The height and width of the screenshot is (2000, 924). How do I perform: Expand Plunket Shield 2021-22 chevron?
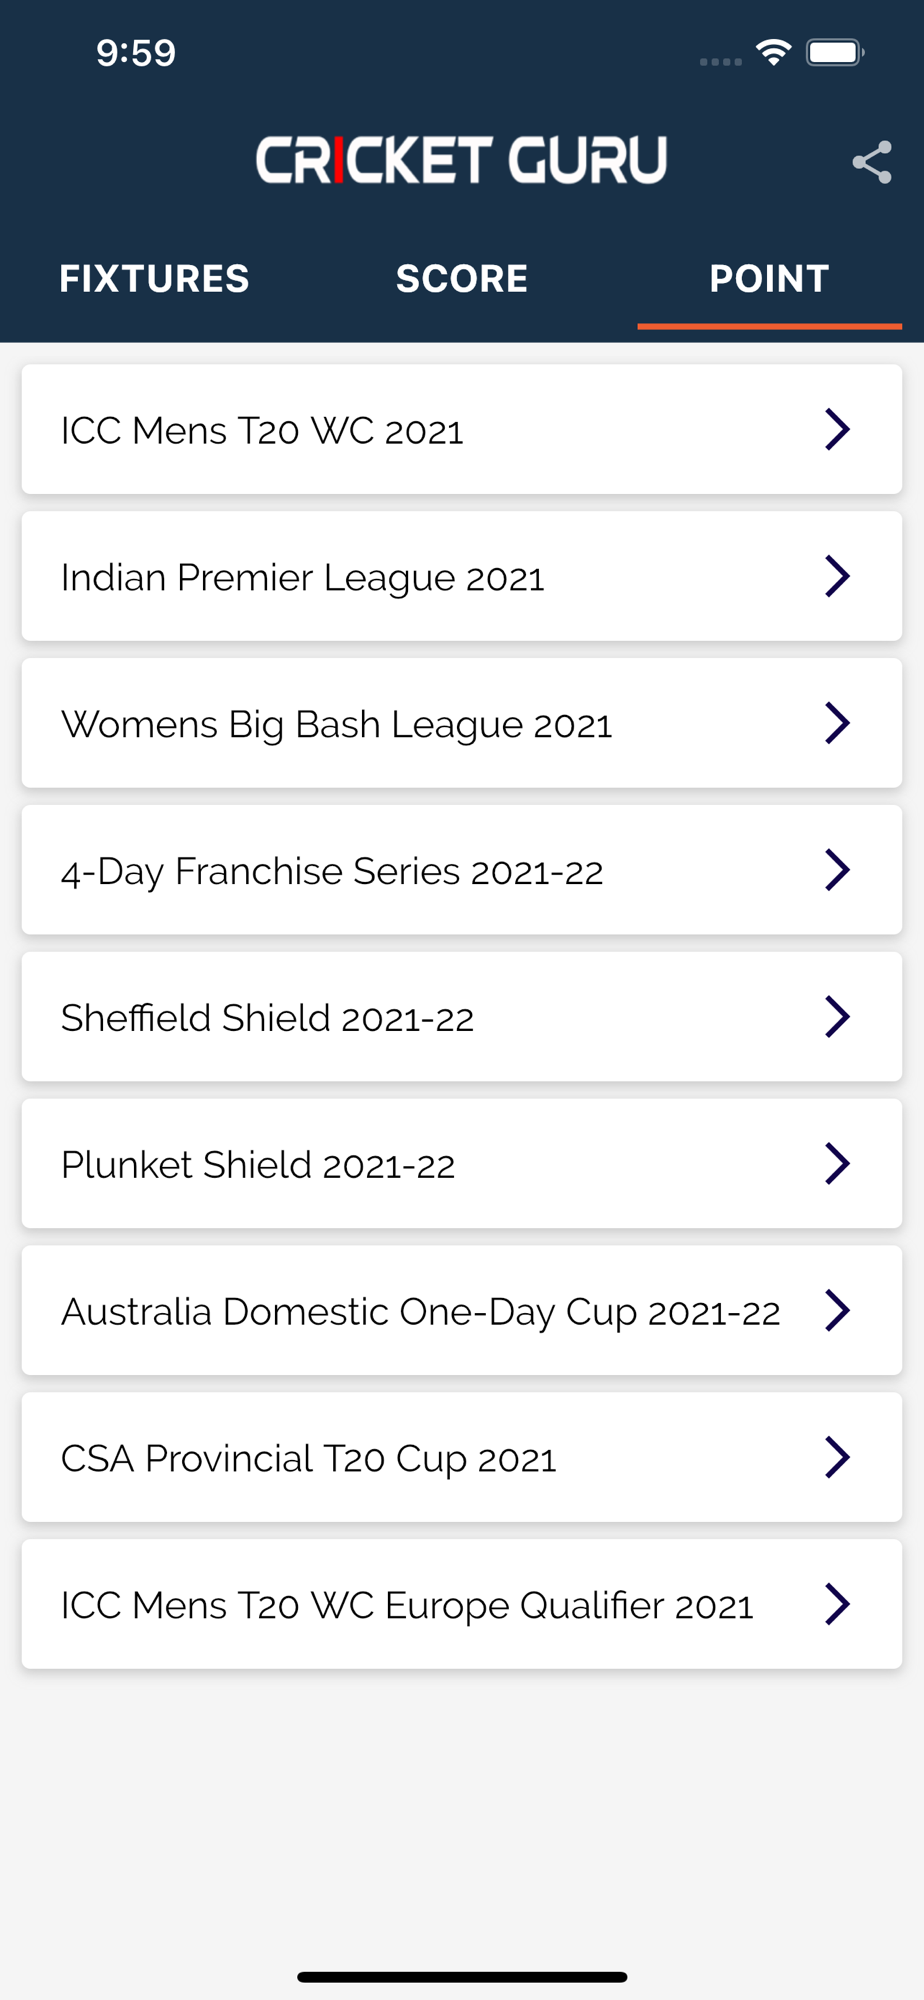point(837,1164)
